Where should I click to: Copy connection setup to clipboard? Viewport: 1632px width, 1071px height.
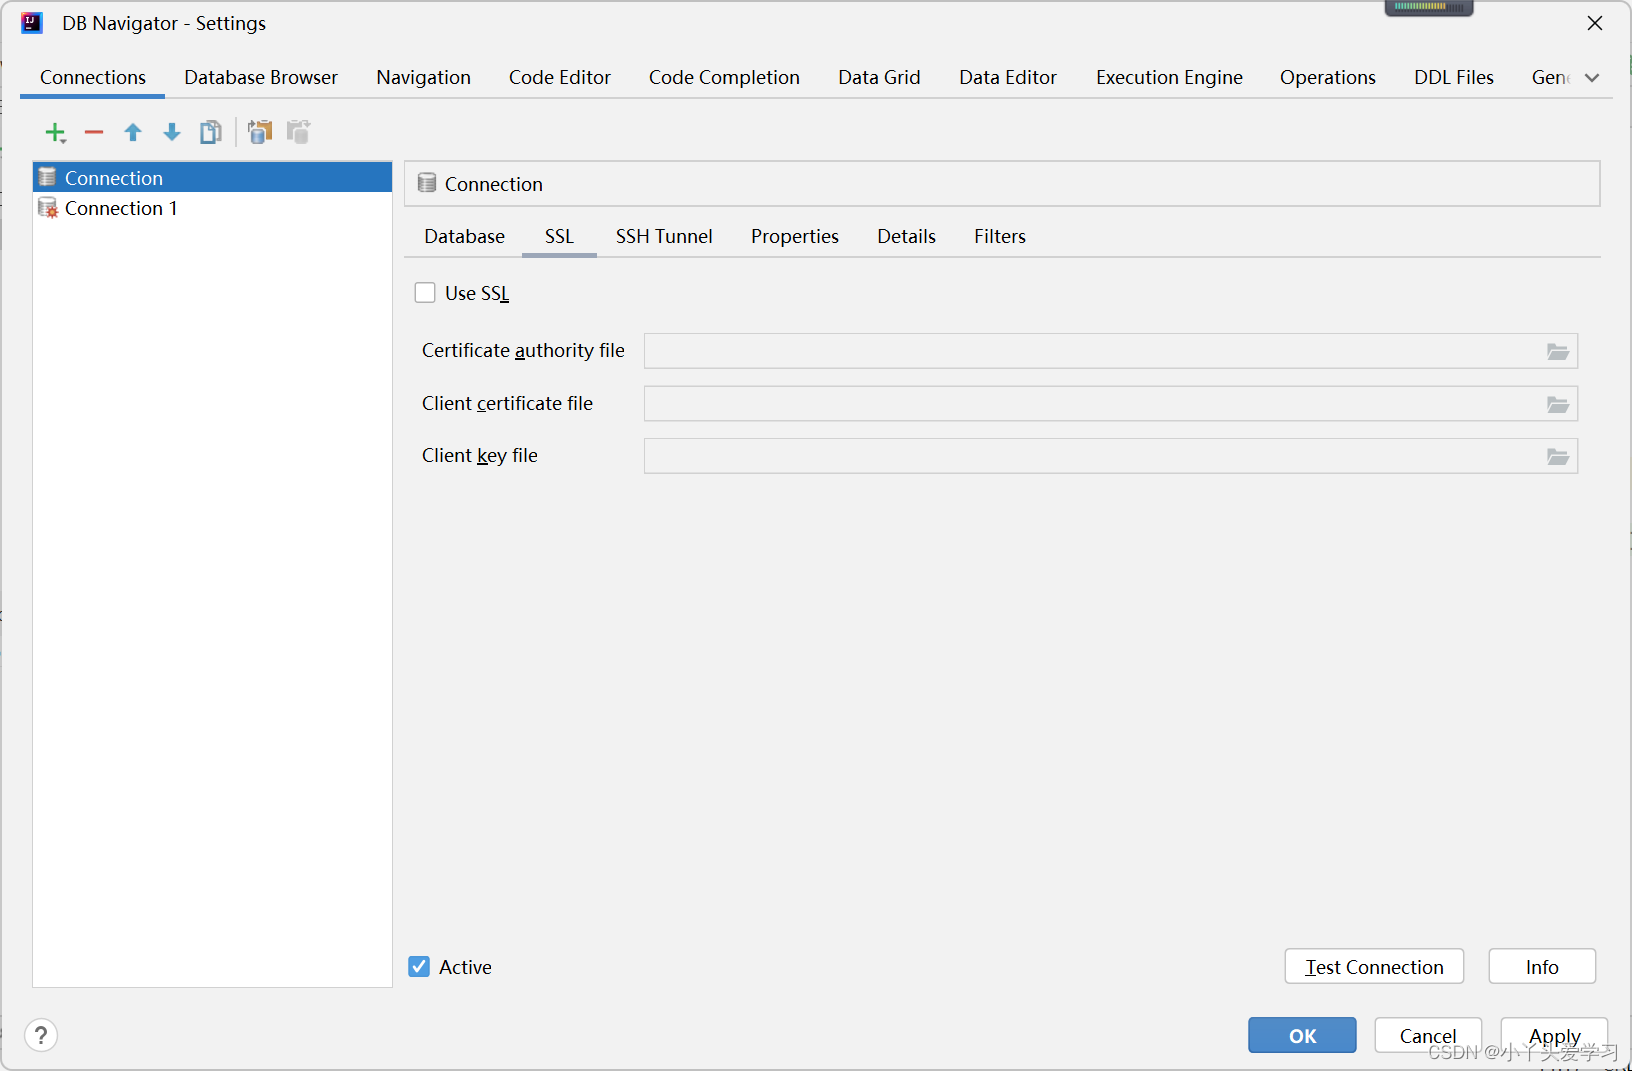[x=260, y=132]
